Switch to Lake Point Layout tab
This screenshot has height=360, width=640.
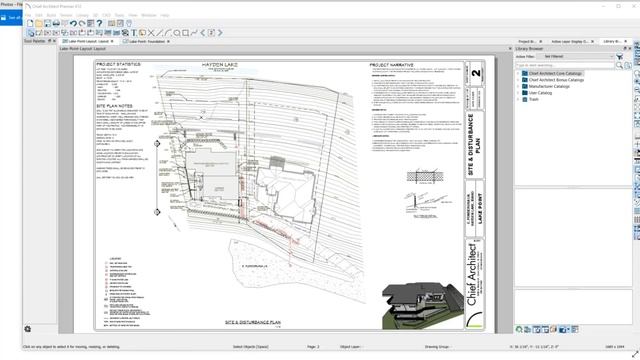pos(88,42)
